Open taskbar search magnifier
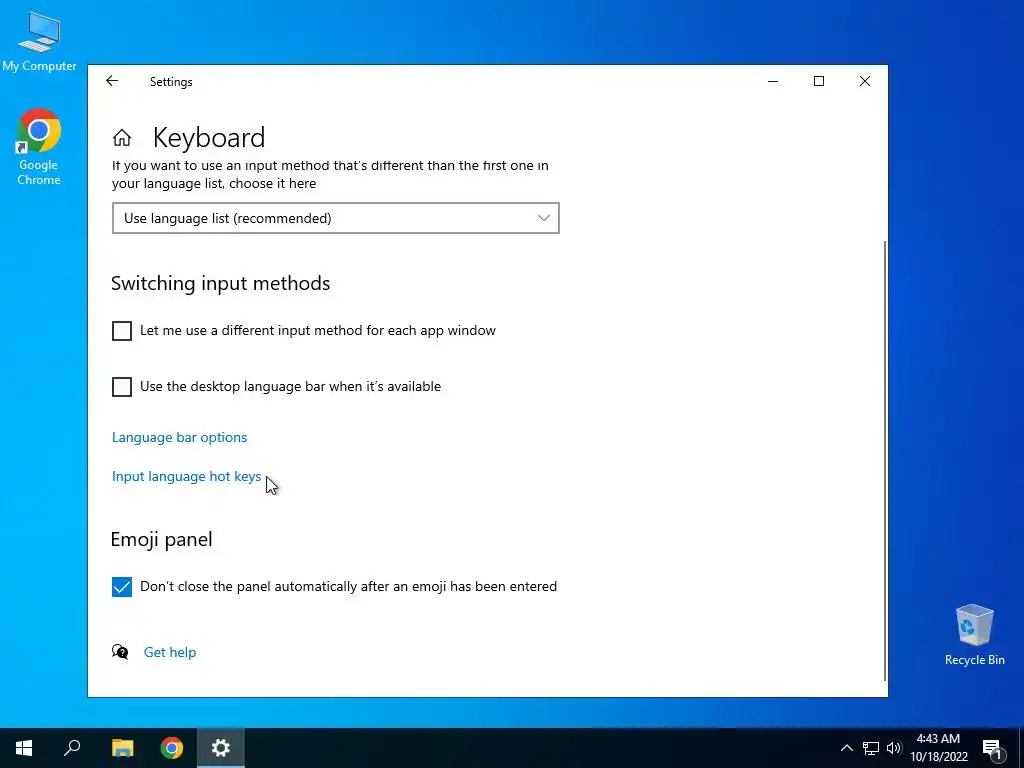Viewport: 1024px width, 768px height. click(x=72, y=748)
